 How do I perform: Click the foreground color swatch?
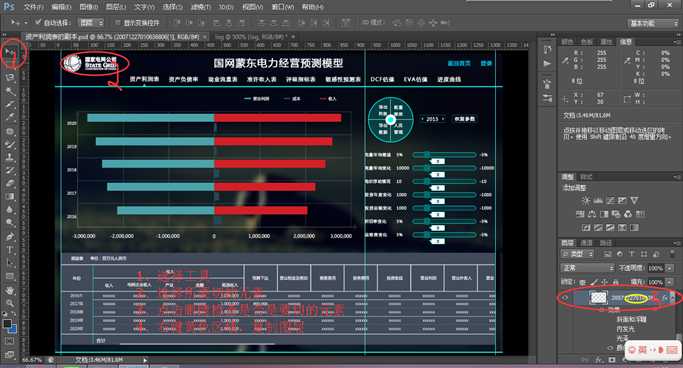7,324
